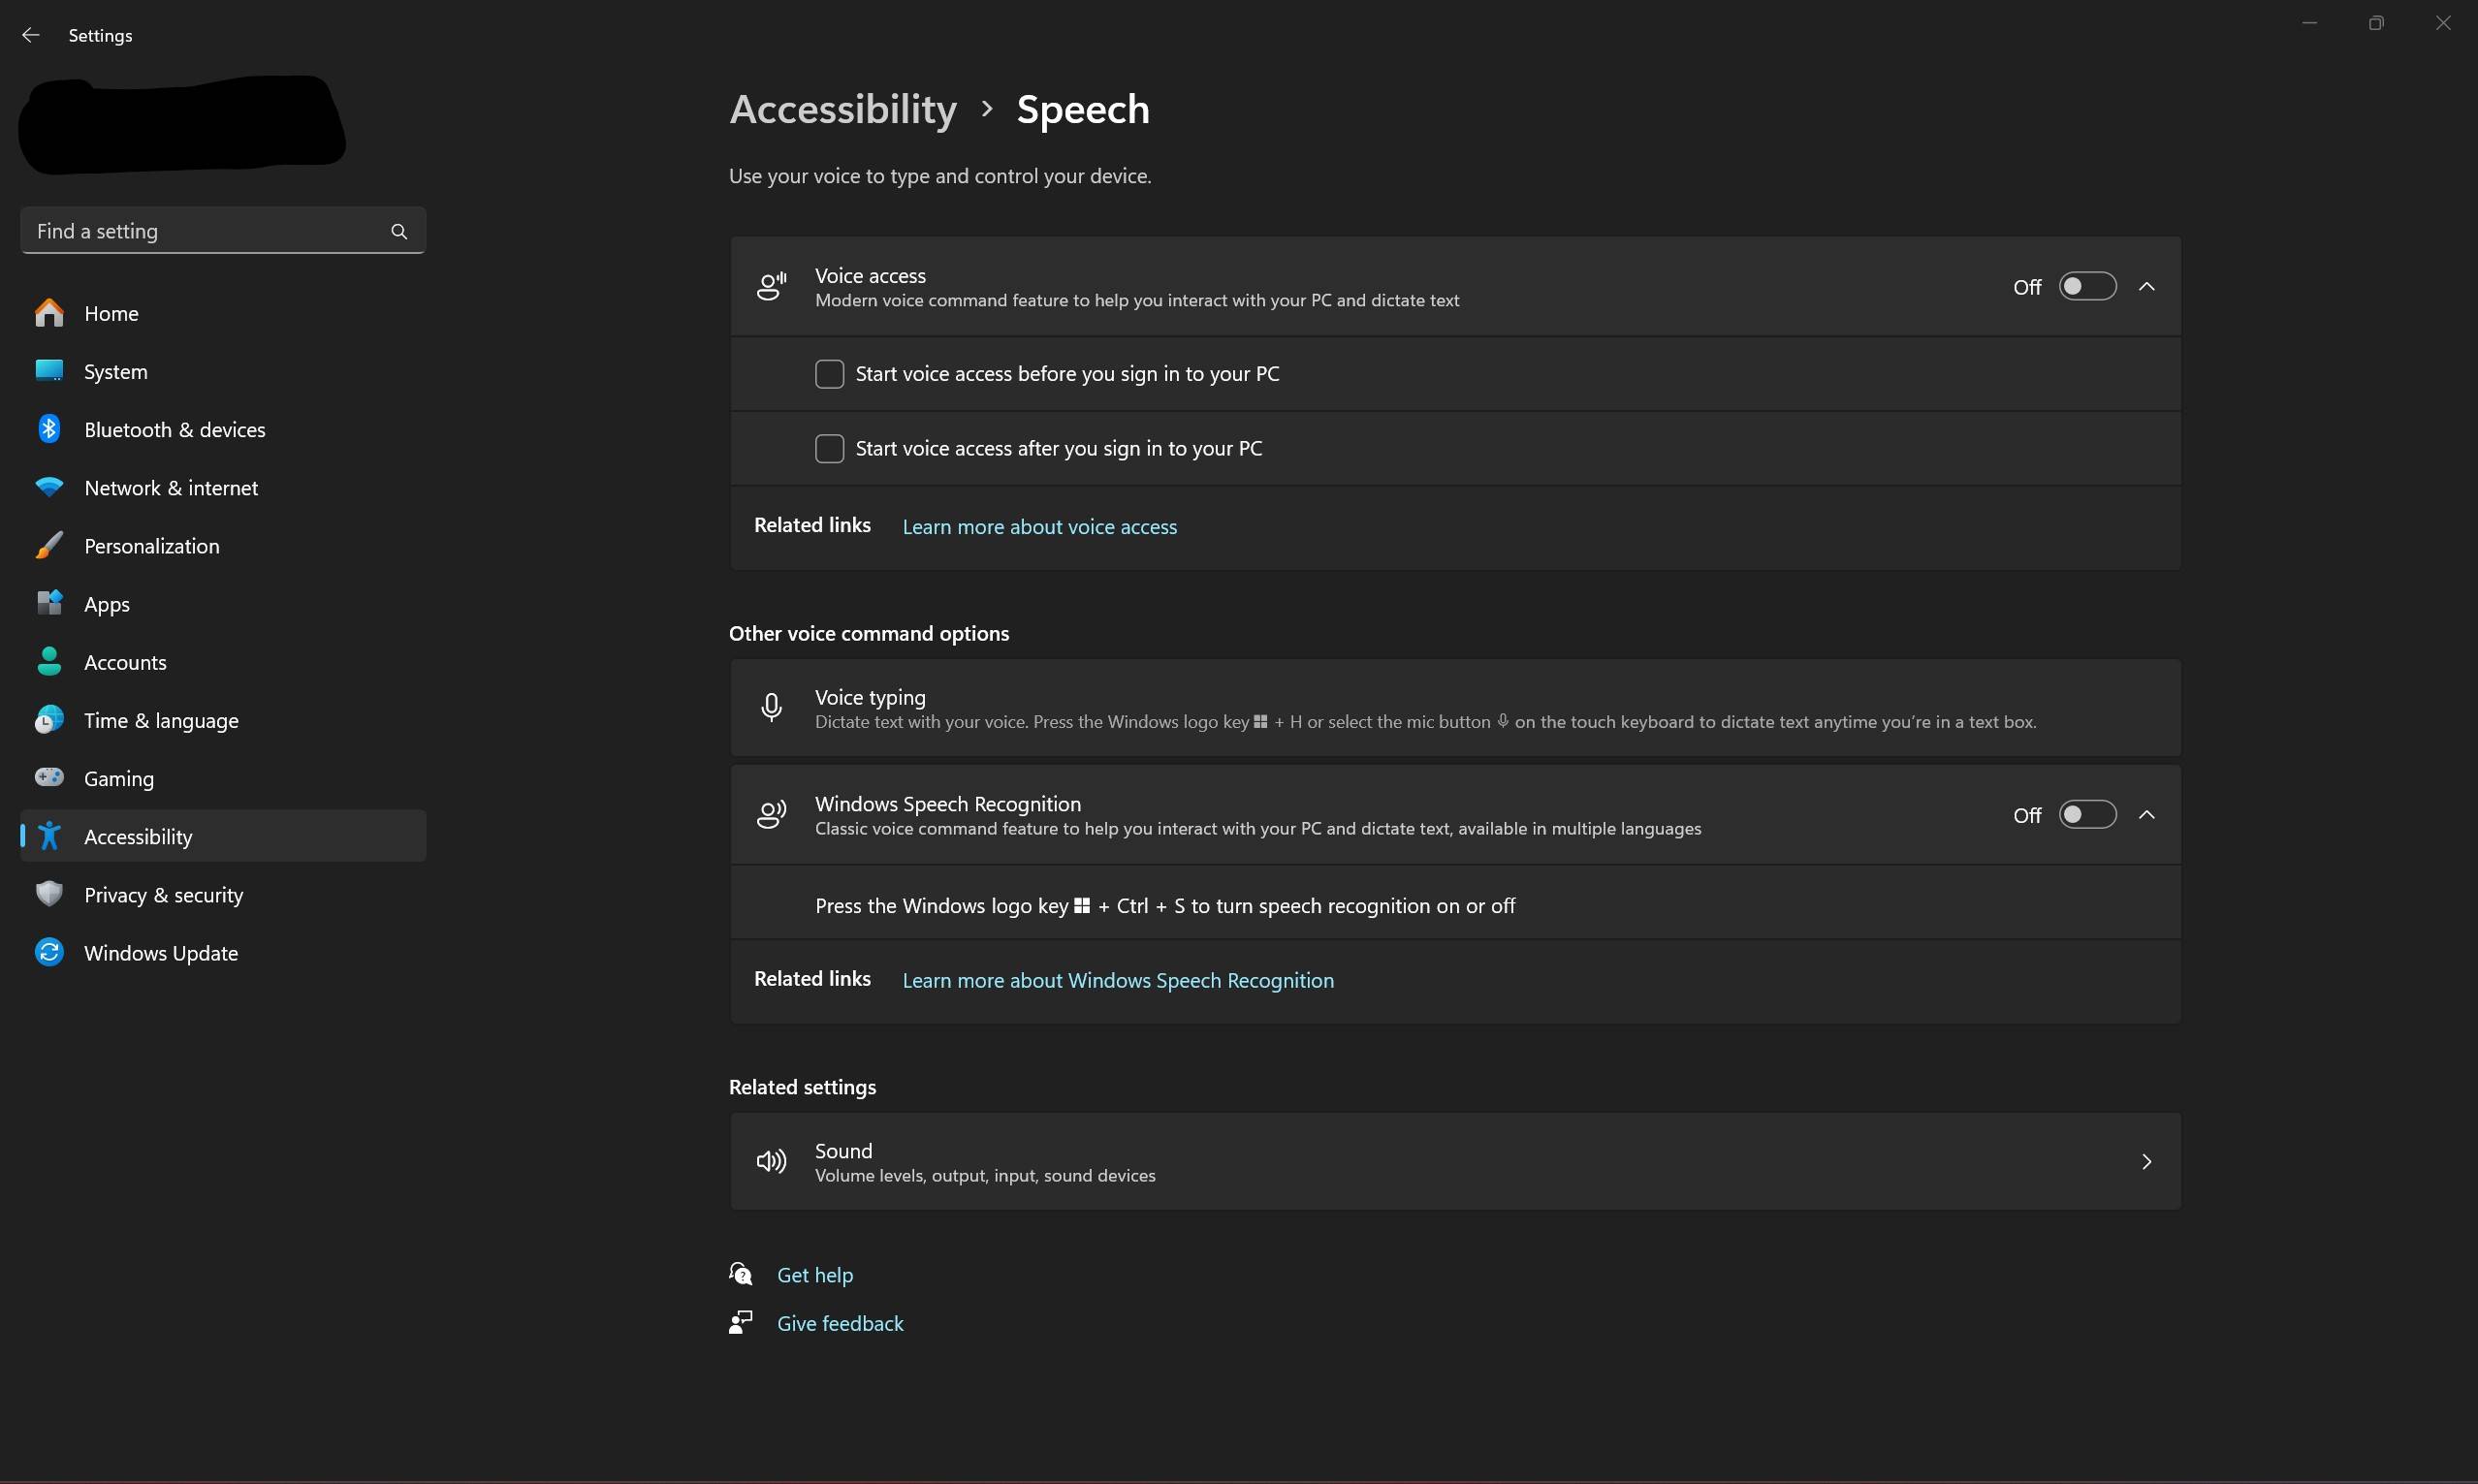
Task: Enable Start voice access before sign-in
Action: click(828, 373)
